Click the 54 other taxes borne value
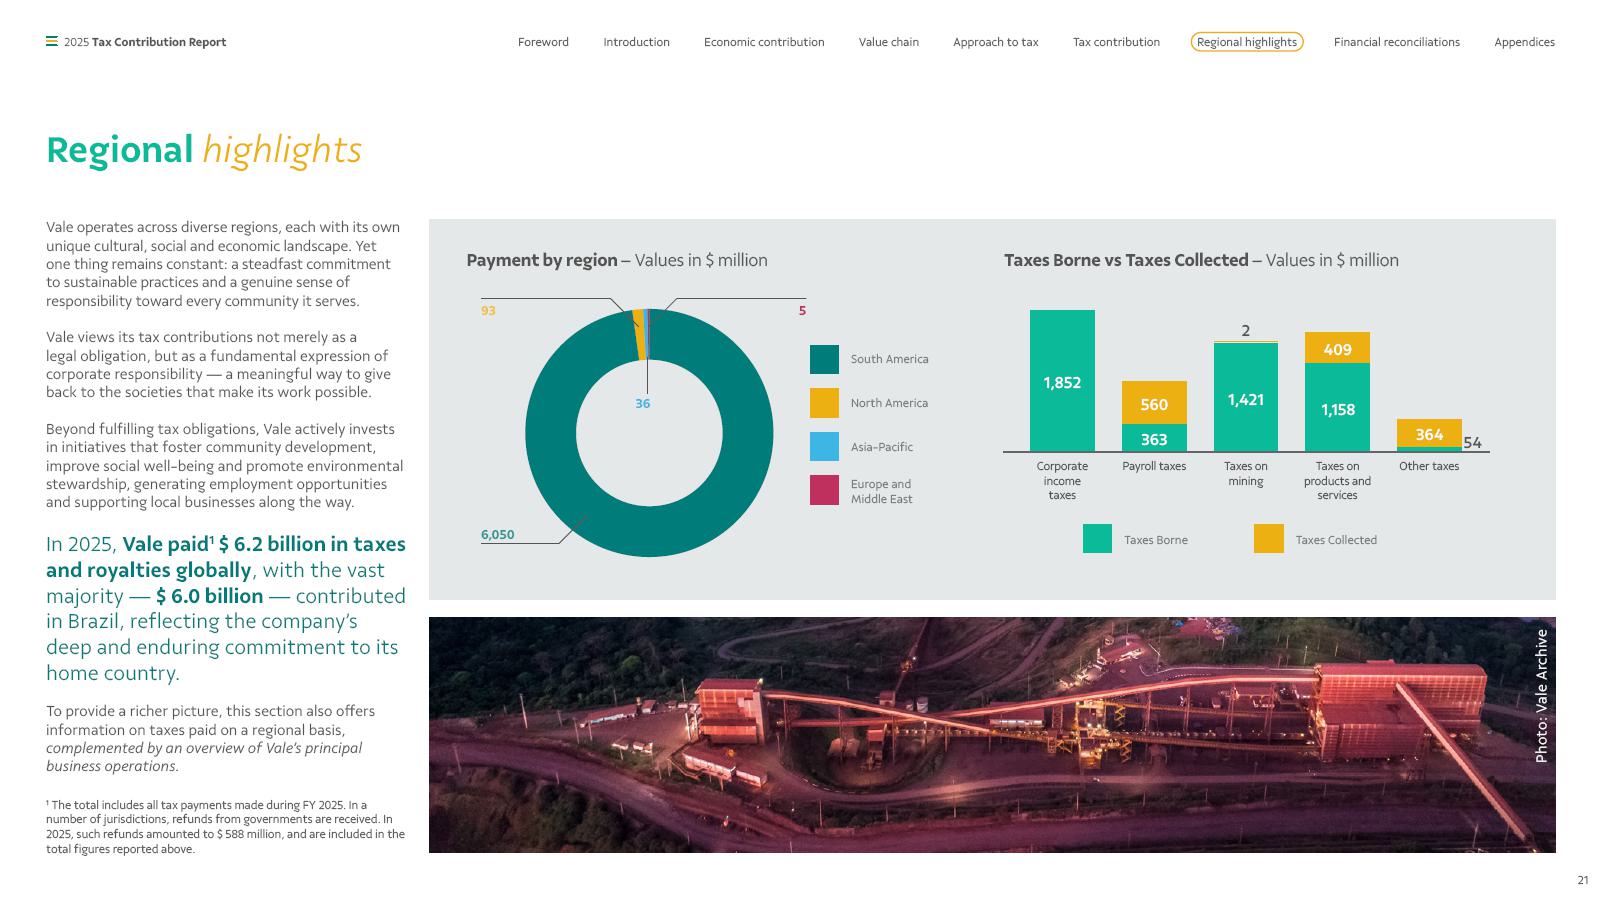 pyautogui.click(x=1472, y=443)
